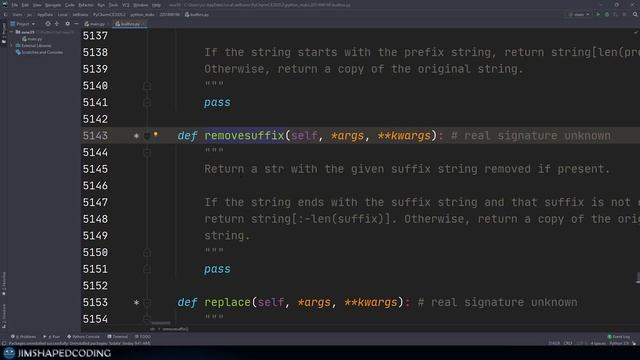640x360 pixels.
Task: Open Project panel settings gear
Action: 67,24
